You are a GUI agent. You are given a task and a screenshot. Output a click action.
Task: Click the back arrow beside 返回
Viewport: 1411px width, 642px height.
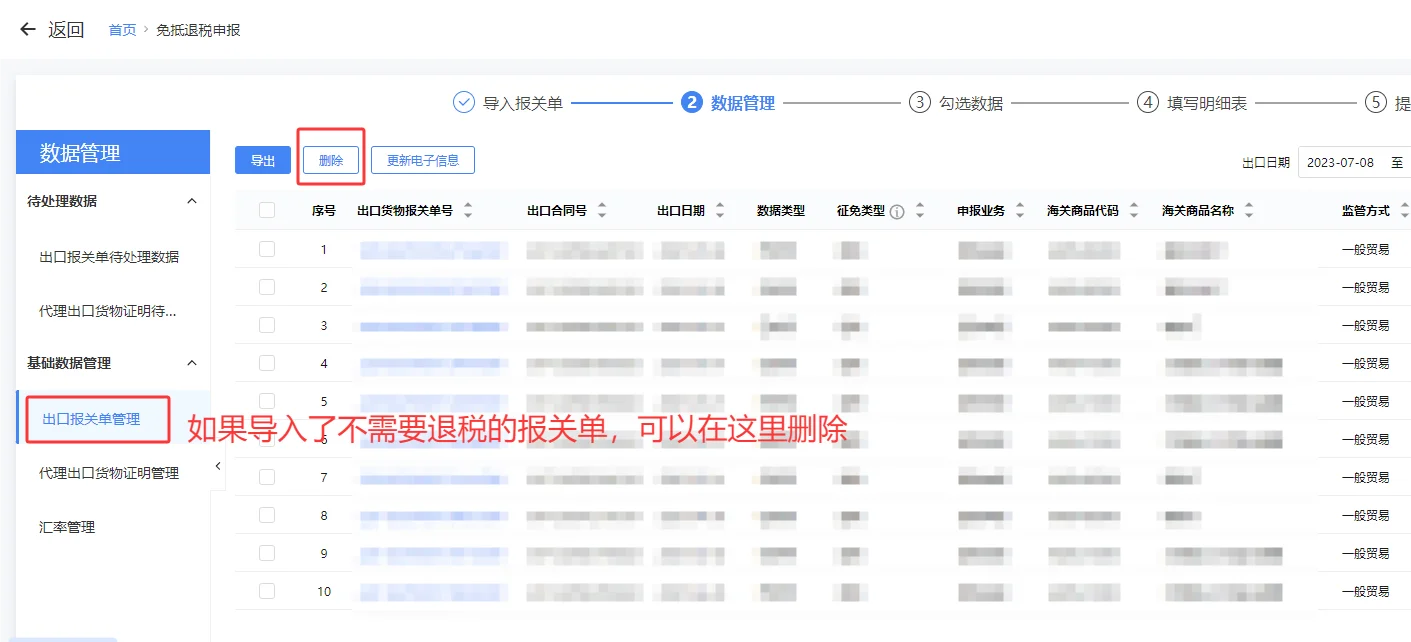pos(26,28)
